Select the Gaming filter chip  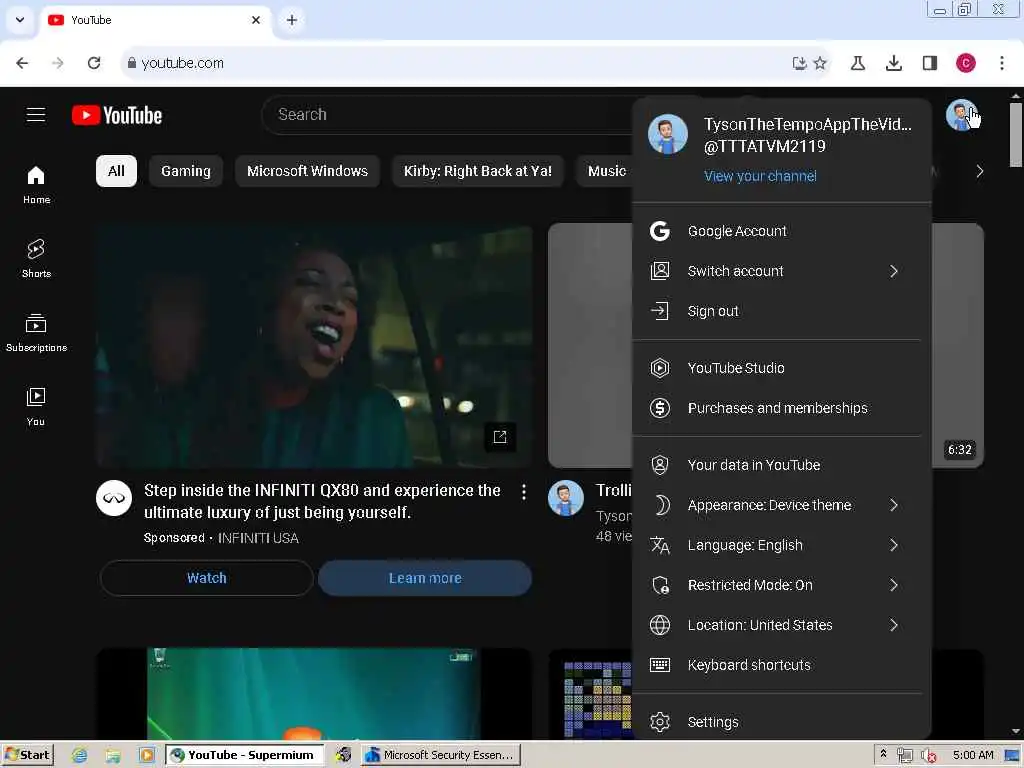[186, 171]
